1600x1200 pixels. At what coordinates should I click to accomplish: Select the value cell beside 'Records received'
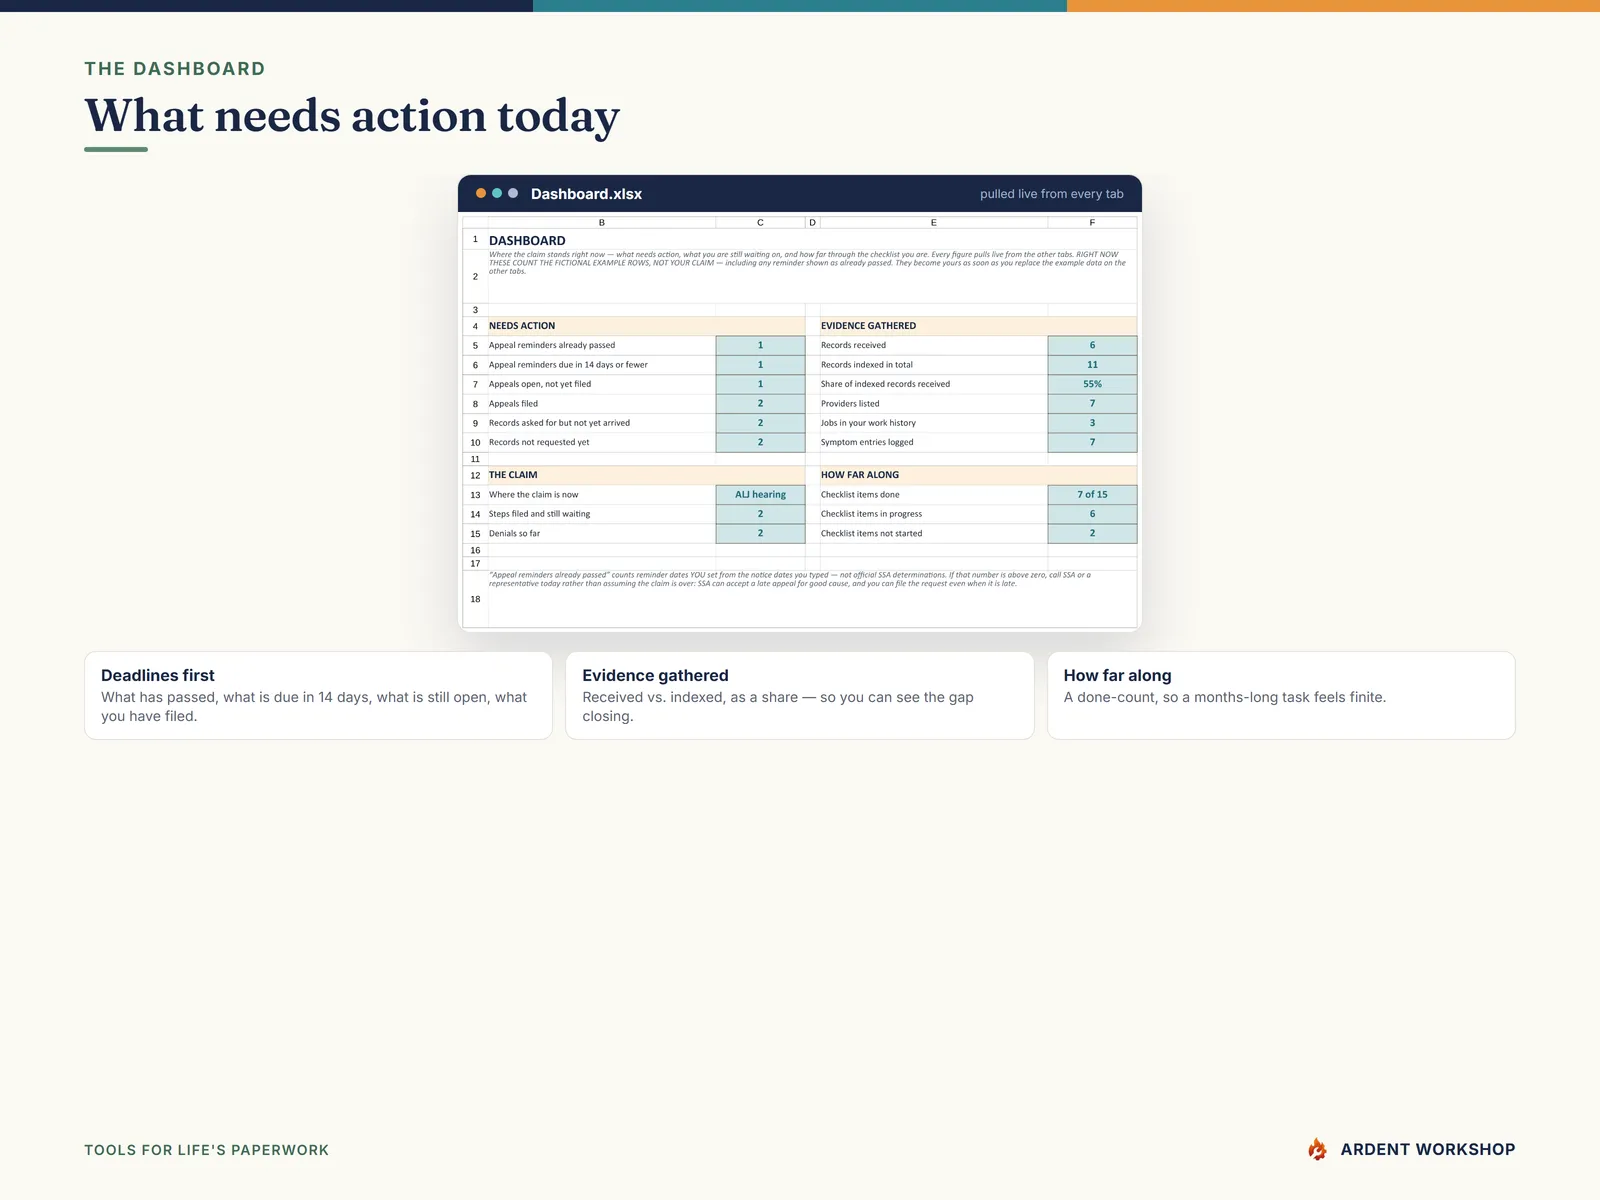[x=1092, y=345]
